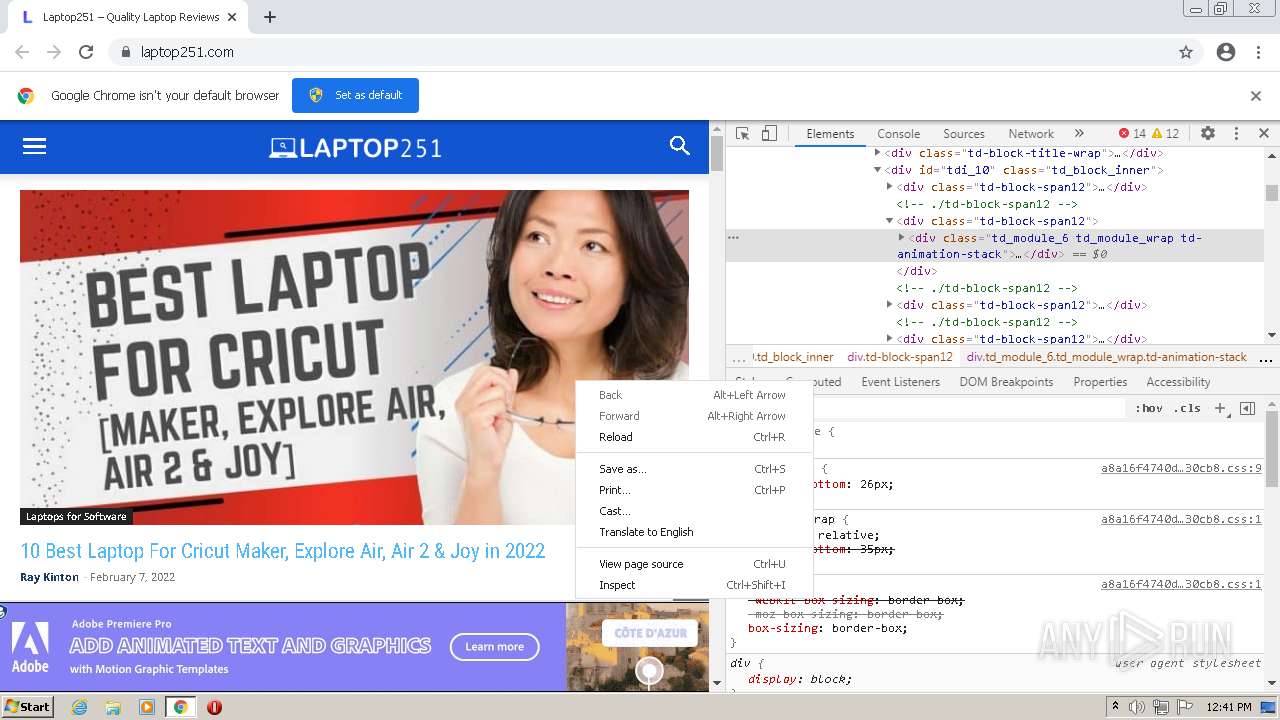
Task: Open DevTools settings gear
Action: click(1208, 133)
